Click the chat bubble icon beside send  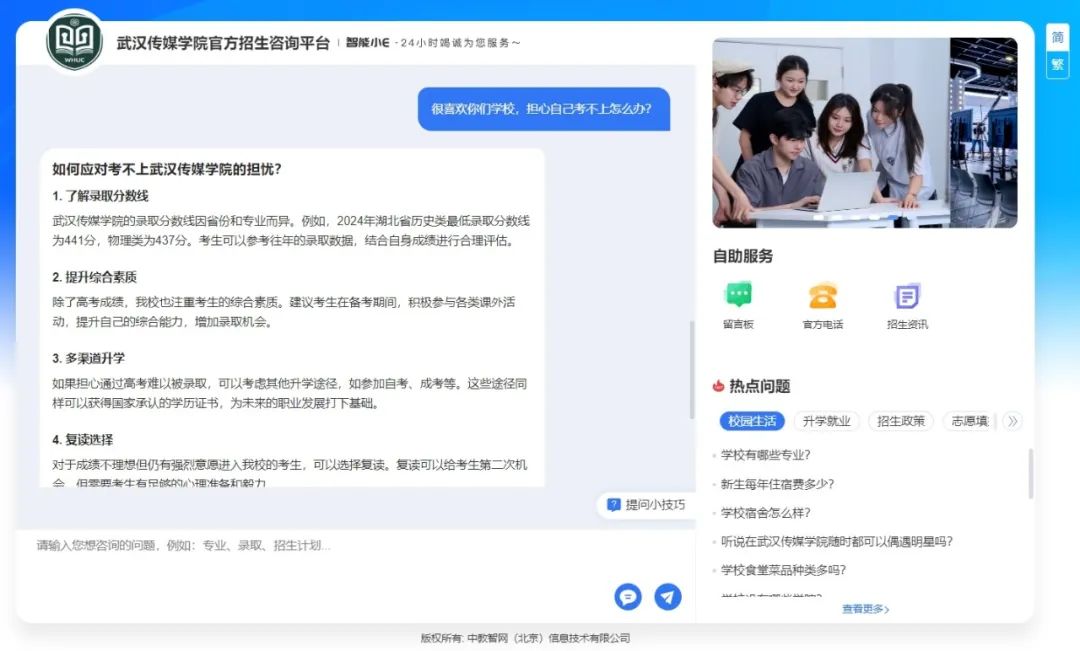(628, 597)
